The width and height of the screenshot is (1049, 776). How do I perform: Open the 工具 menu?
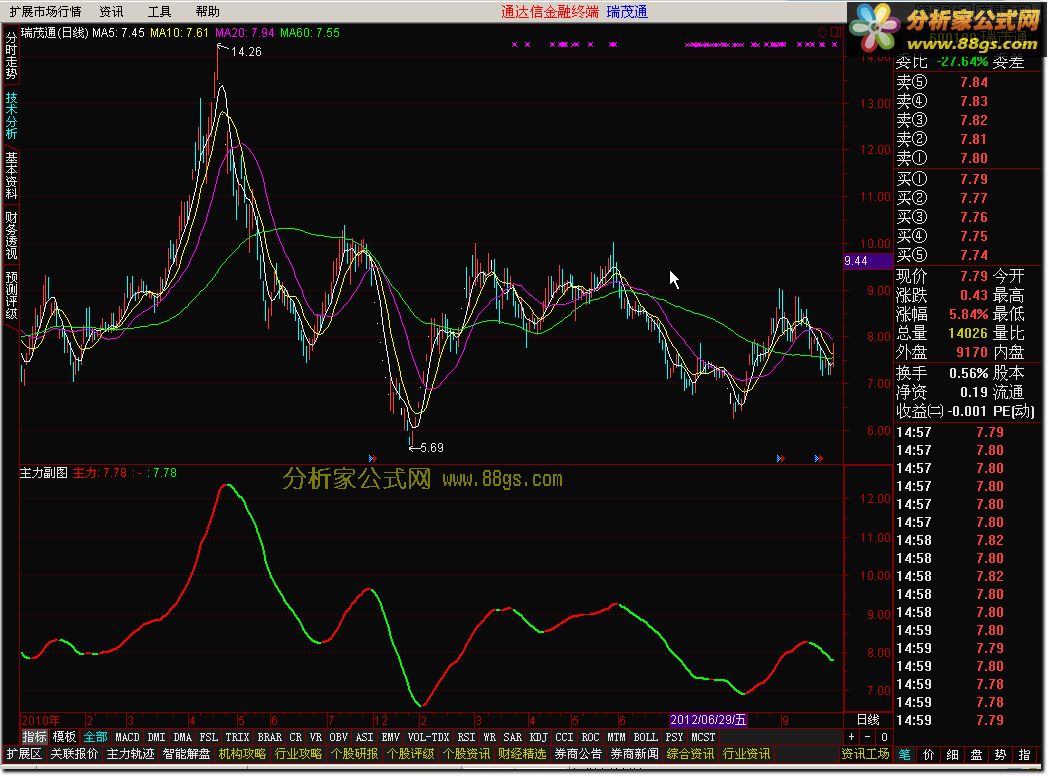[x=159, y=11]
